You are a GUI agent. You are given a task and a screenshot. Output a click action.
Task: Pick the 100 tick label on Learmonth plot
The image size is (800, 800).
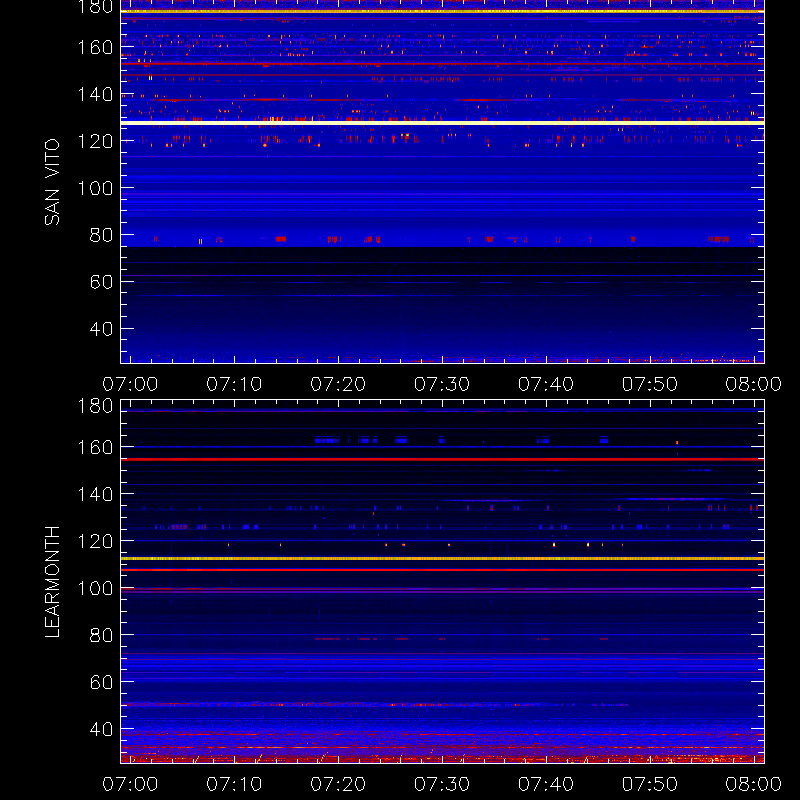coord(95,588)
